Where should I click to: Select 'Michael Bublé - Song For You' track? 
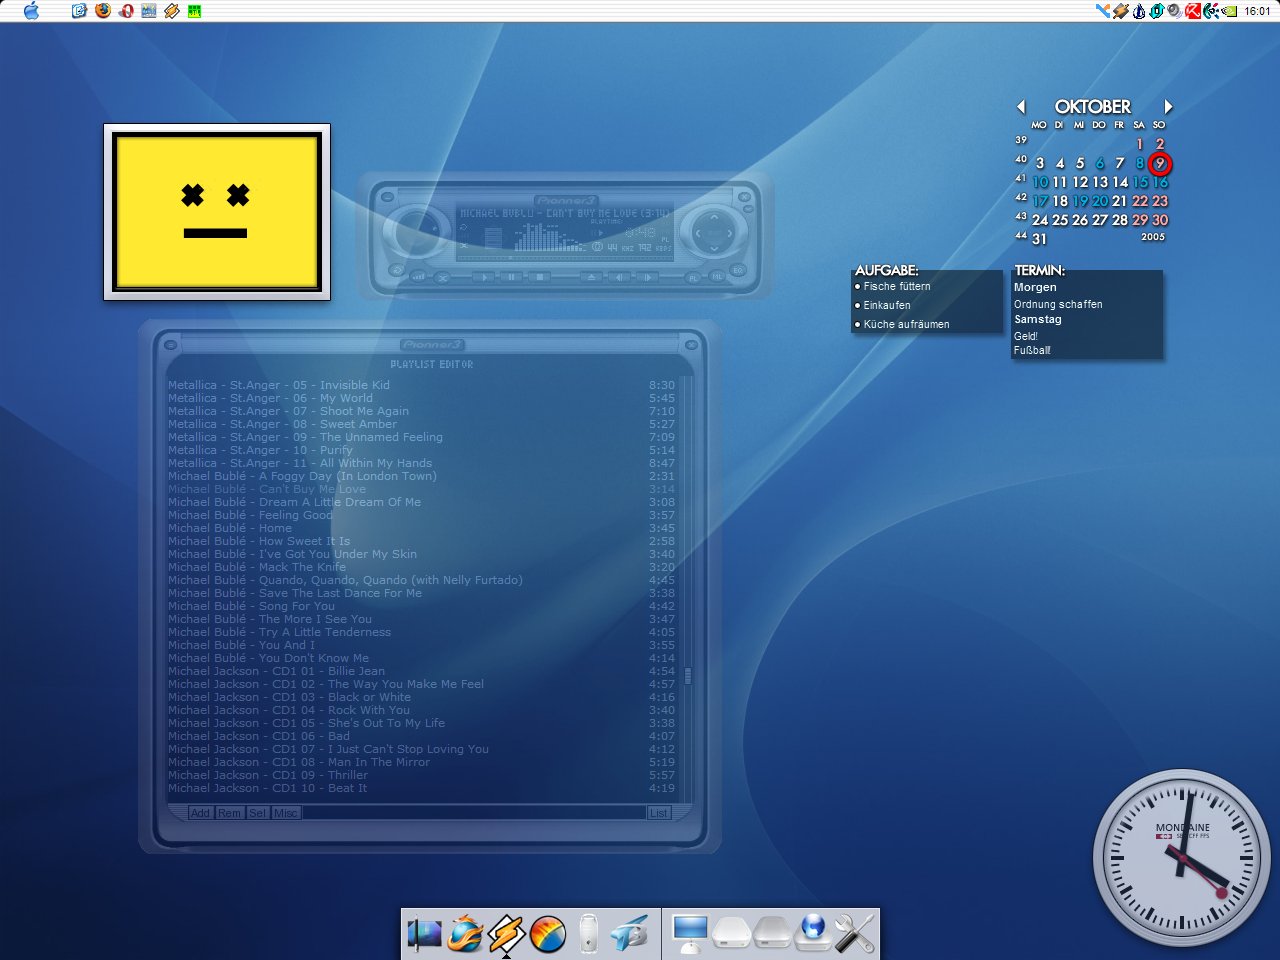(x=421, y=606)
